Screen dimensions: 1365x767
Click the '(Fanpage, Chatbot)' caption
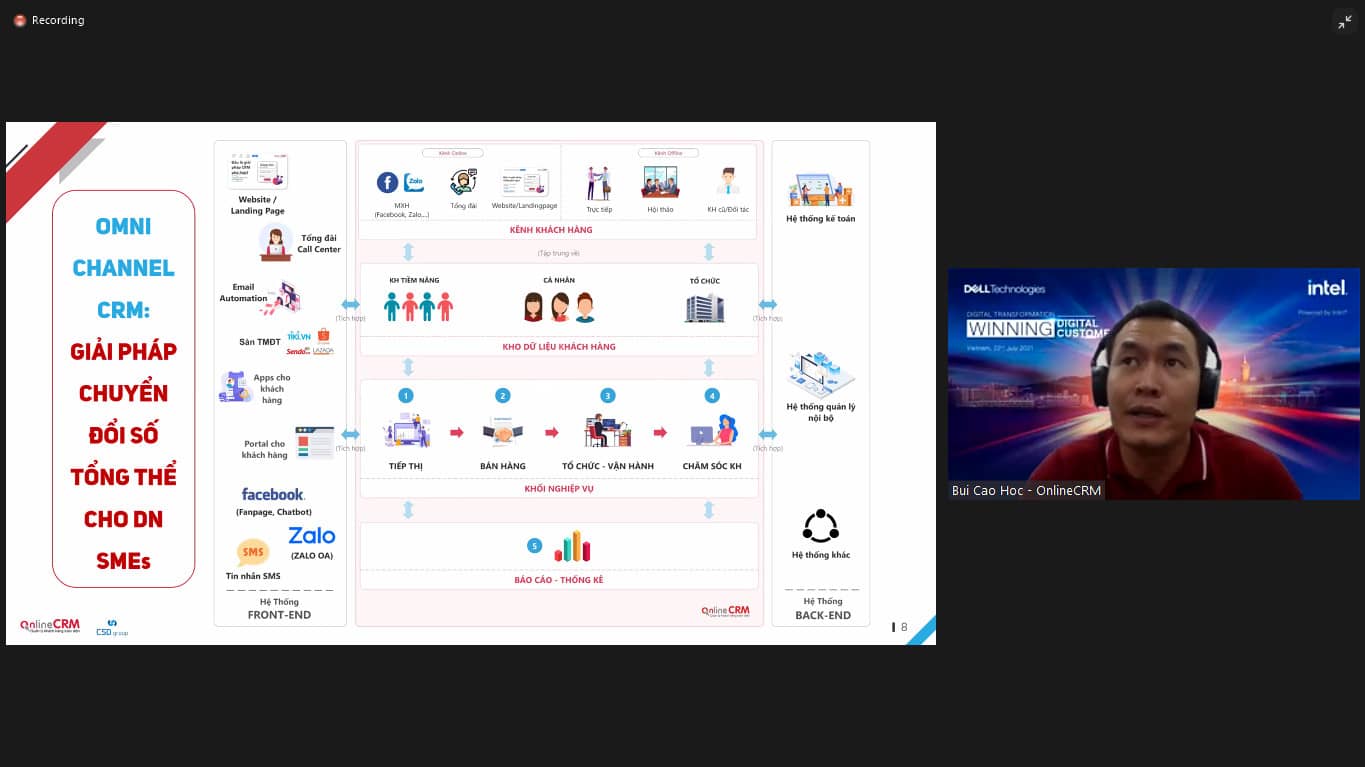pos(273,512)
